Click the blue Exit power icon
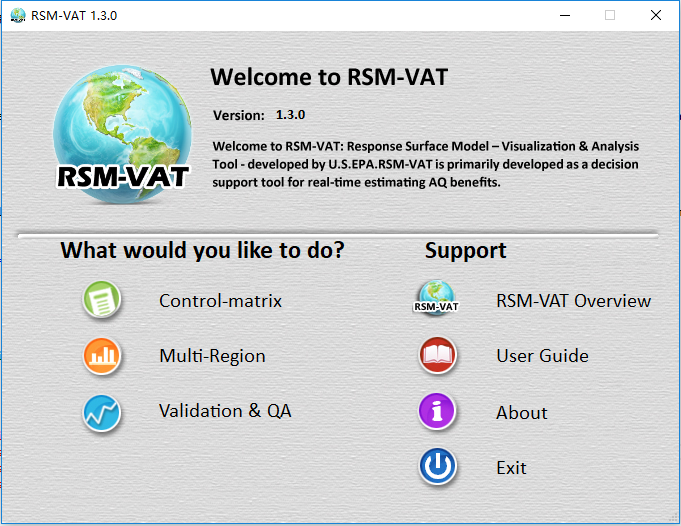 [437, 466]
